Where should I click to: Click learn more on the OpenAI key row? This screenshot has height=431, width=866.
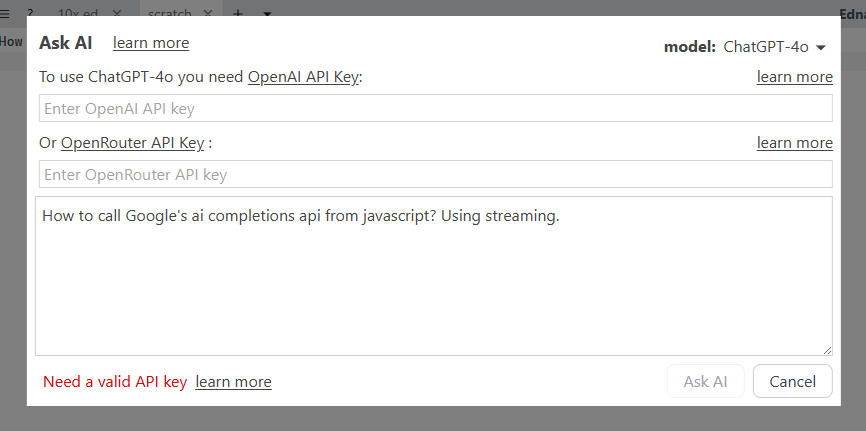[x=794, y=77]
